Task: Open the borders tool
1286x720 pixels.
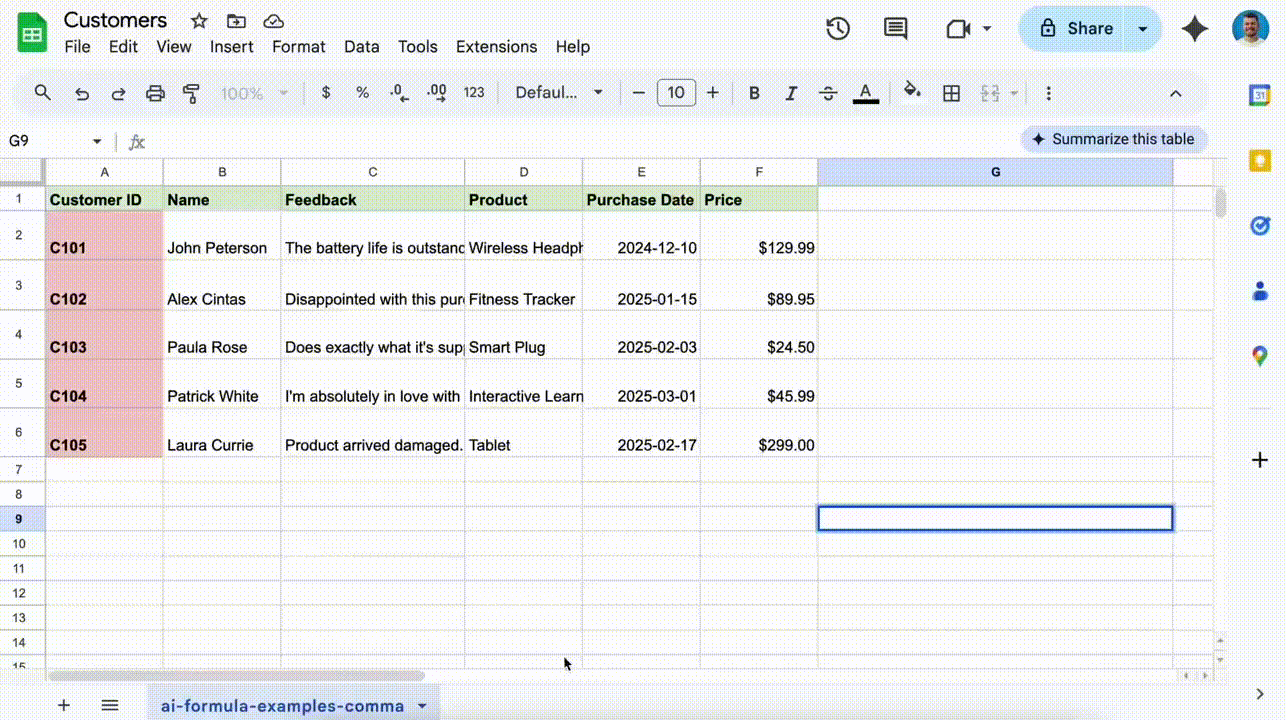Action: [952, 93]
